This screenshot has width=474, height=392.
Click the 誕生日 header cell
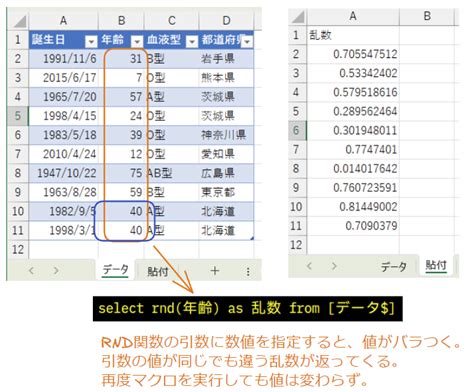[x=63, y=40]
